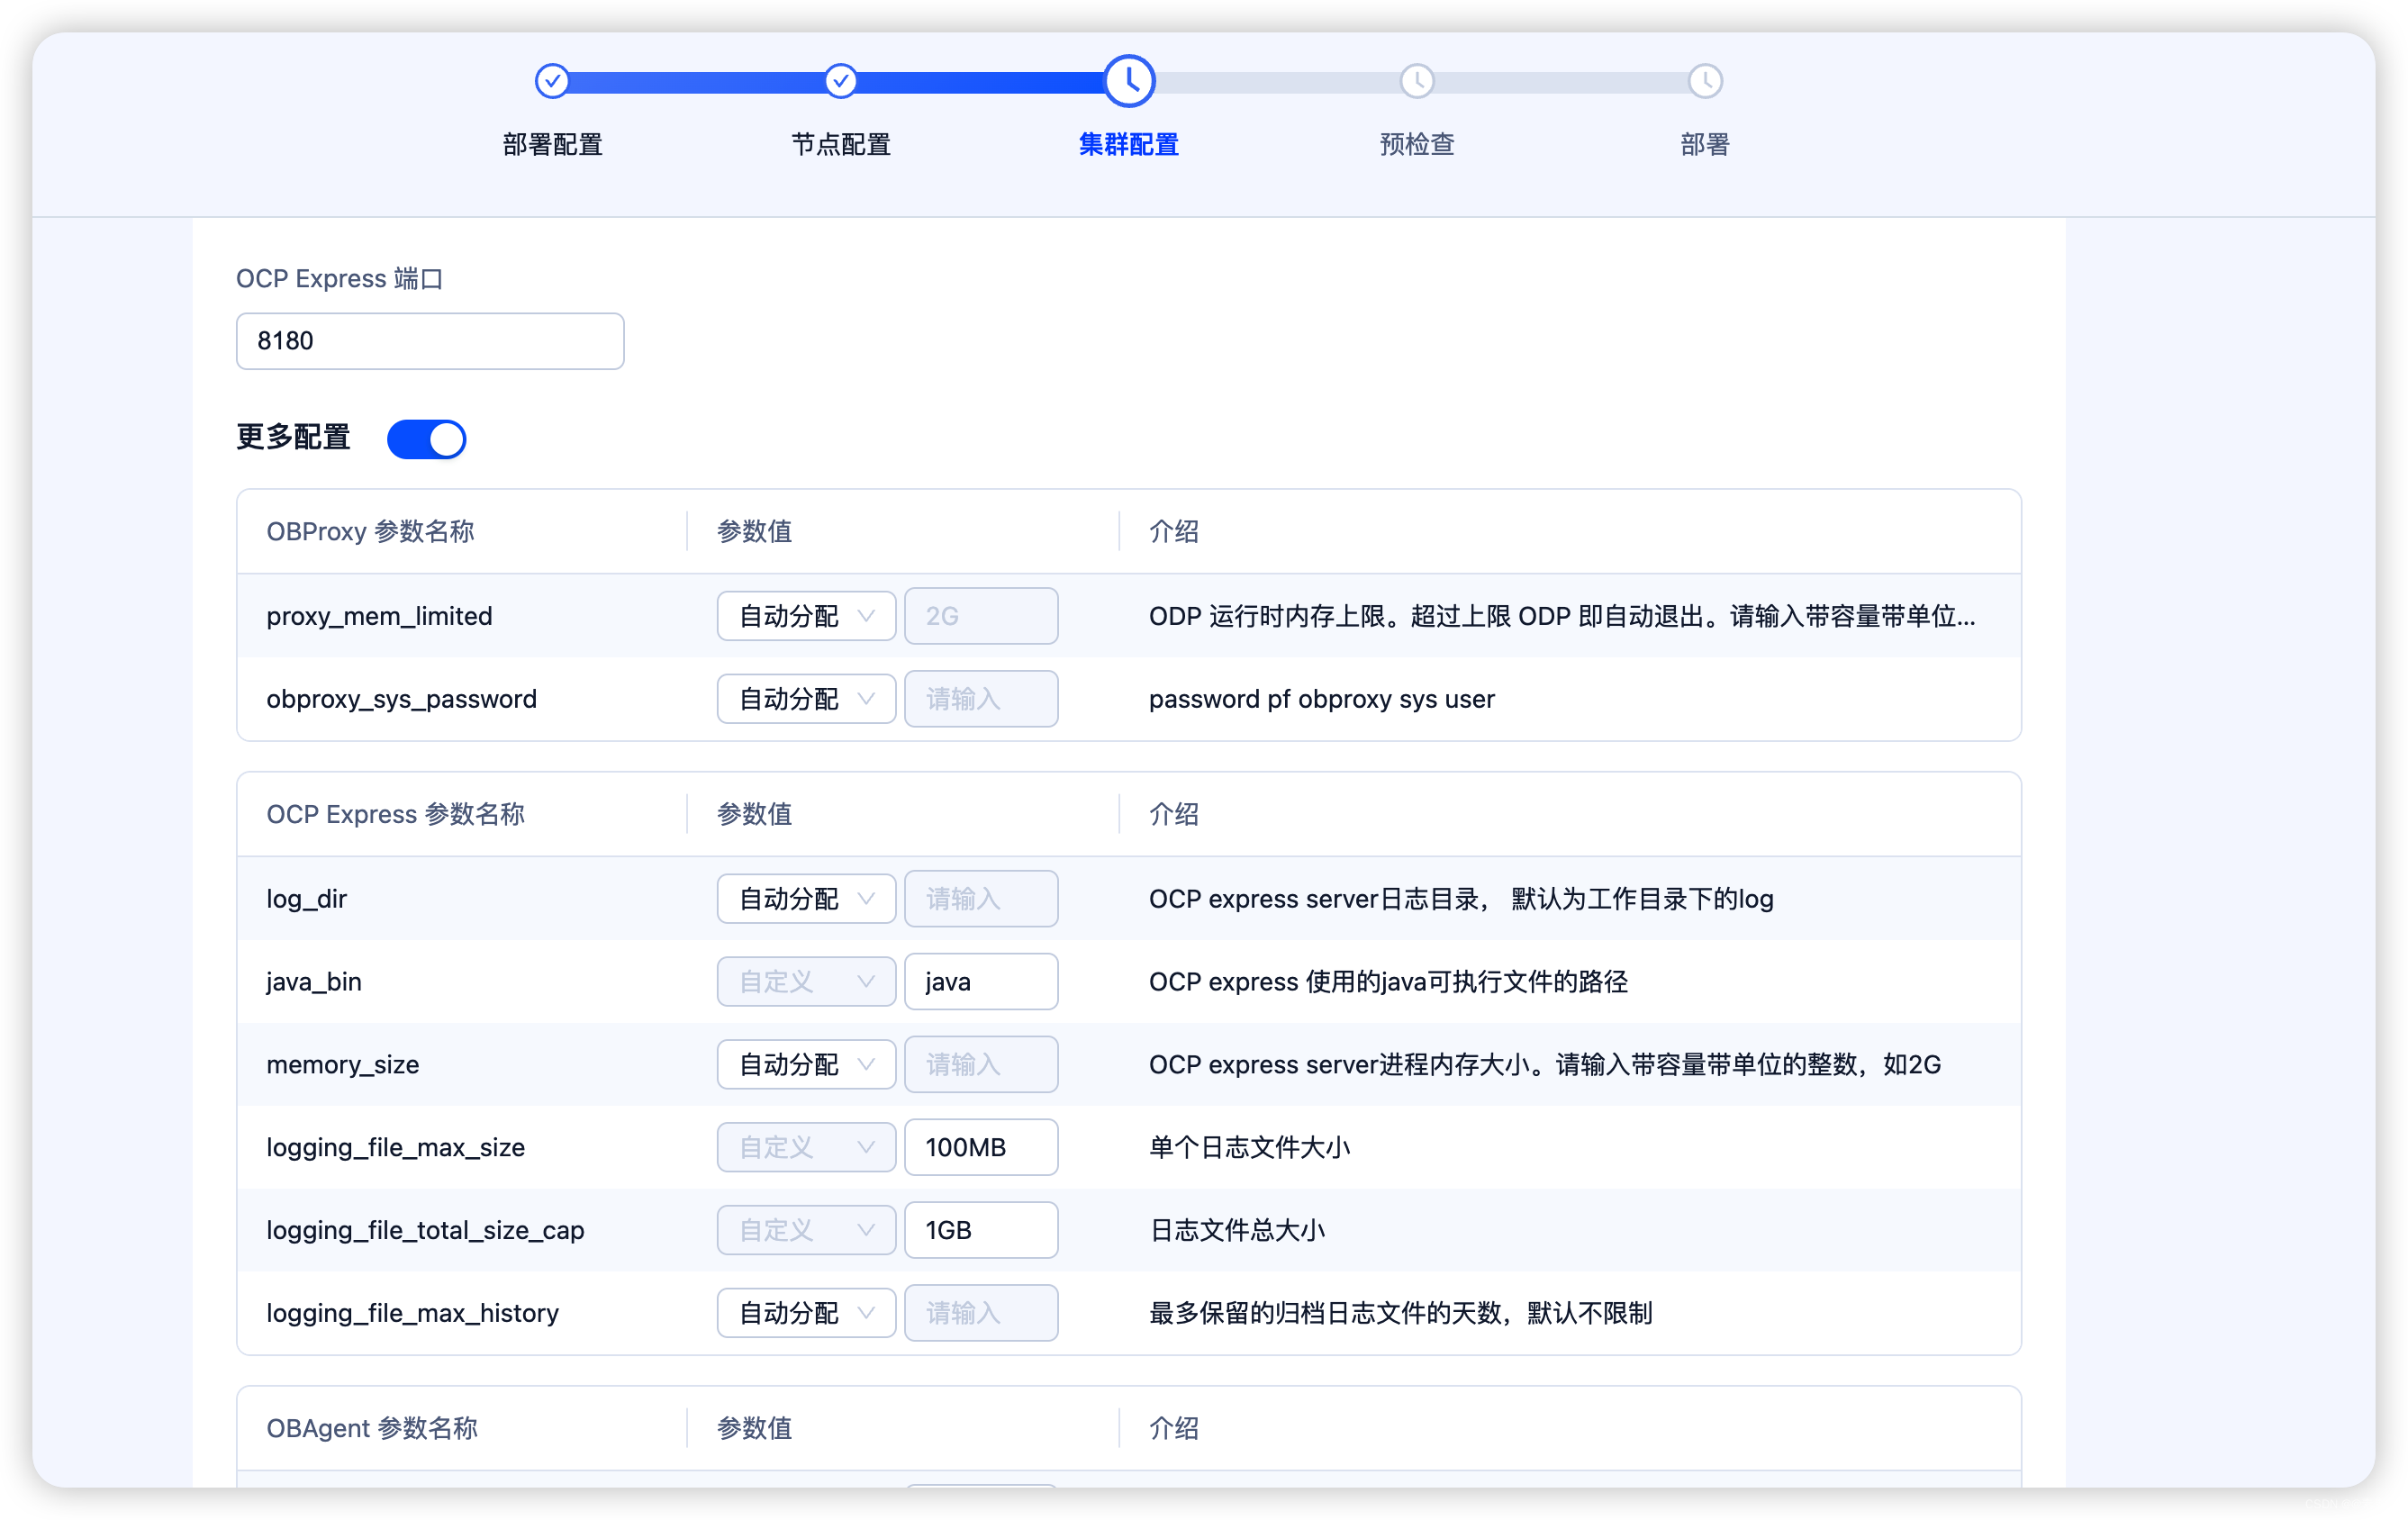
Task: Click the OCP Express 端口 input field
Action: coord(430,341)
